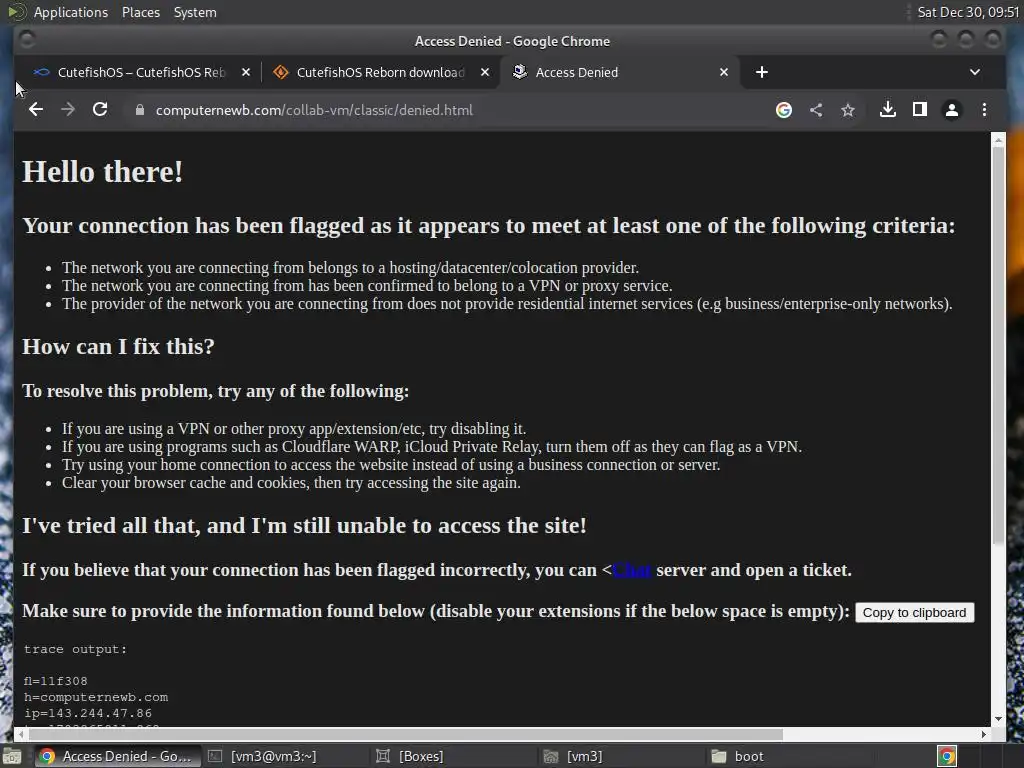1024x768 pixels.
Task: Follow the Chat link
Action: [632, 570]
